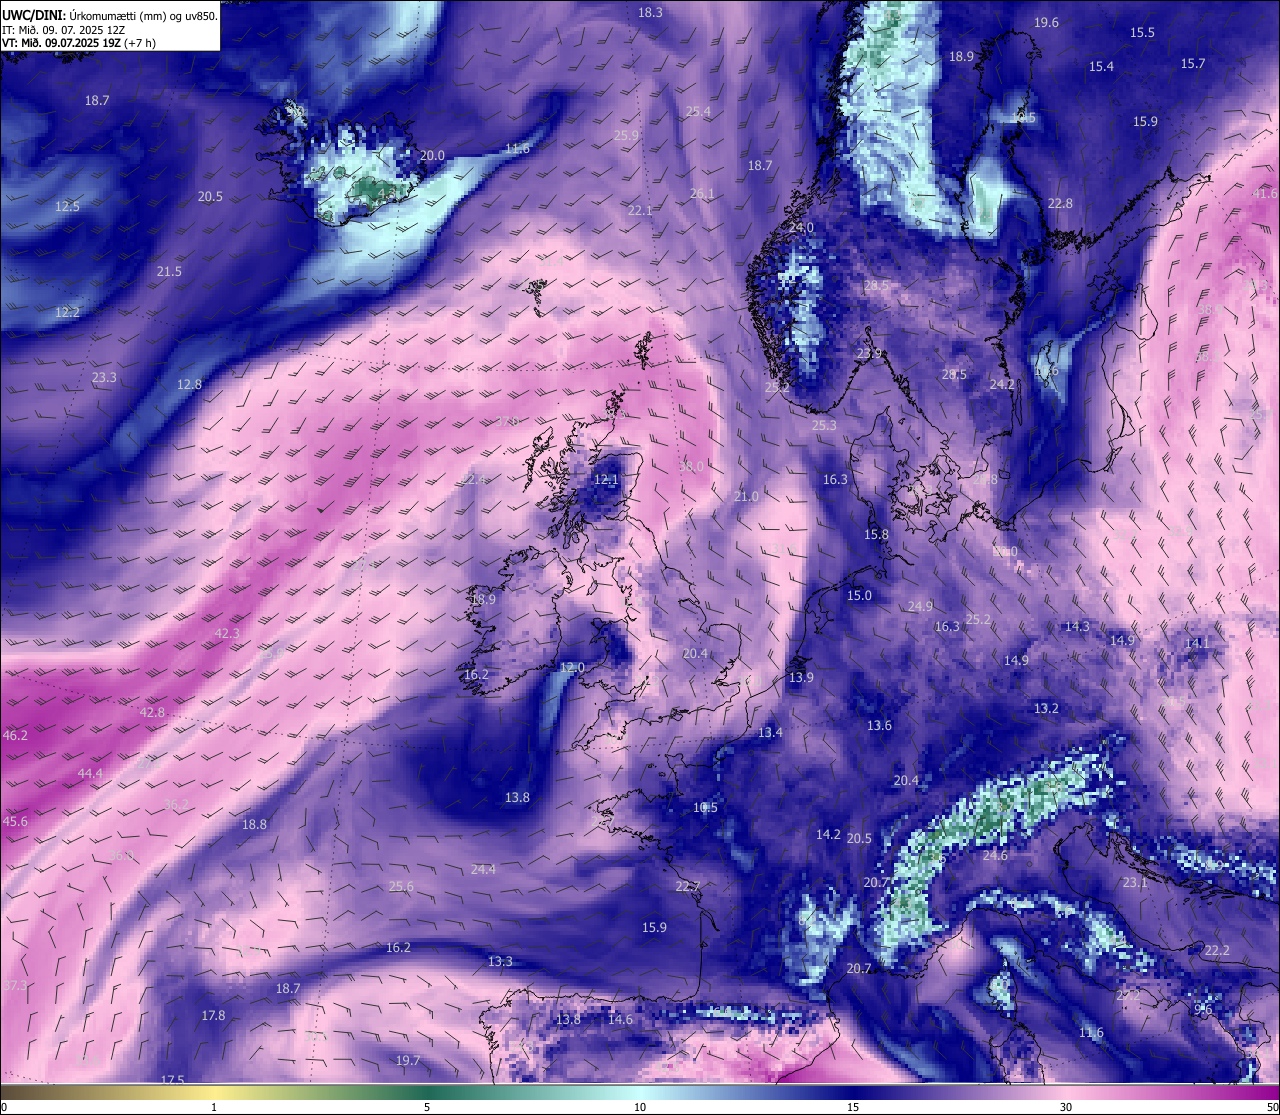Click the 21.0 value label
The height and width of the screenshot is (1115, 1280).
click(x=746, y=496)
